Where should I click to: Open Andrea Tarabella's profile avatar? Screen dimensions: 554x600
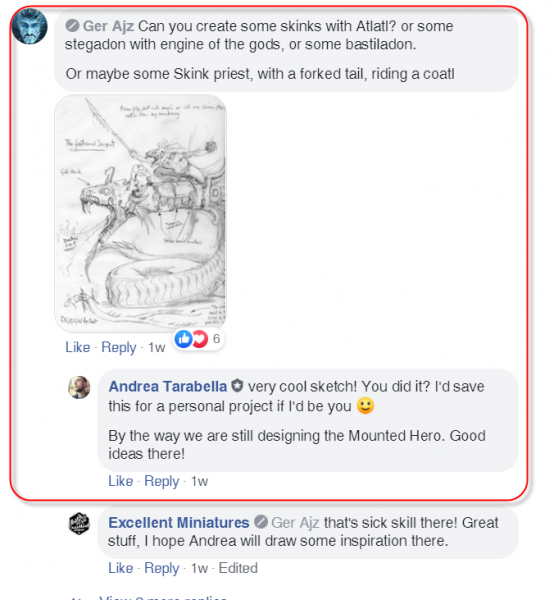point(79,387)
